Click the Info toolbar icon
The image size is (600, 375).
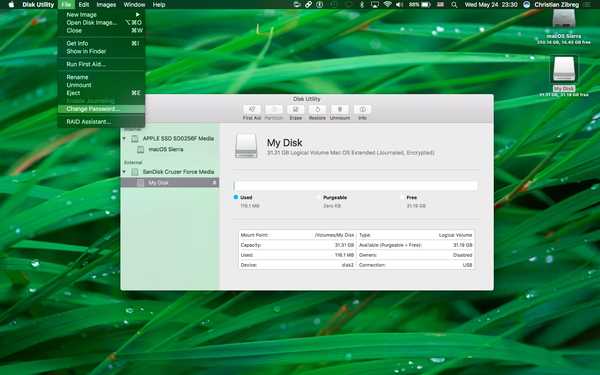pos(362,109)
